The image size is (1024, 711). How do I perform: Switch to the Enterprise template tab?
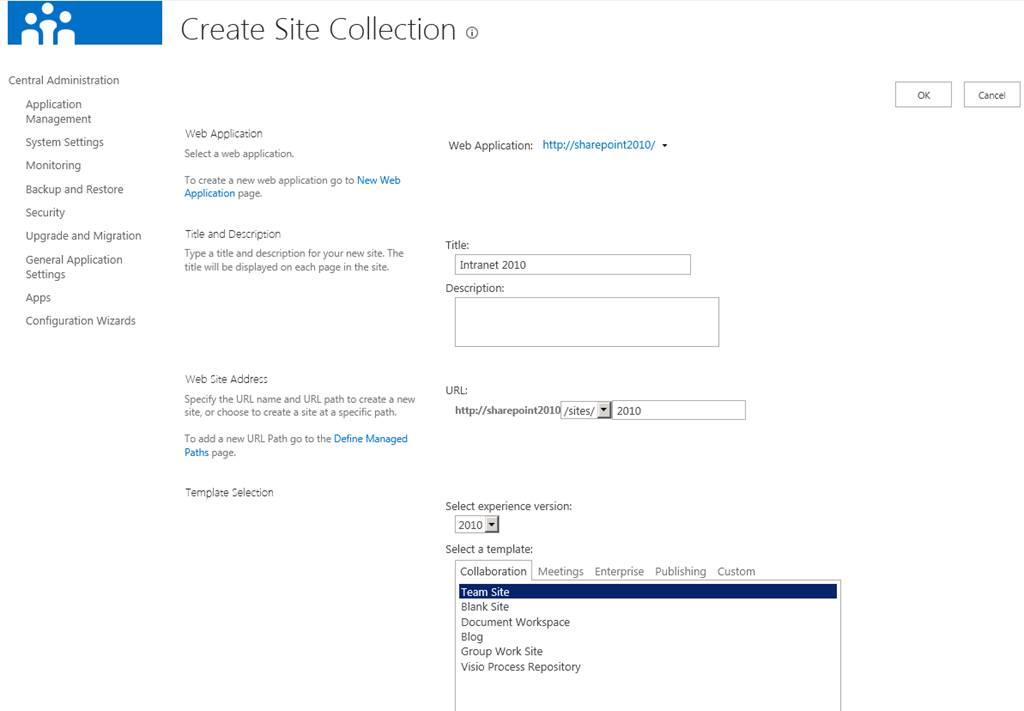pos(619,571)
